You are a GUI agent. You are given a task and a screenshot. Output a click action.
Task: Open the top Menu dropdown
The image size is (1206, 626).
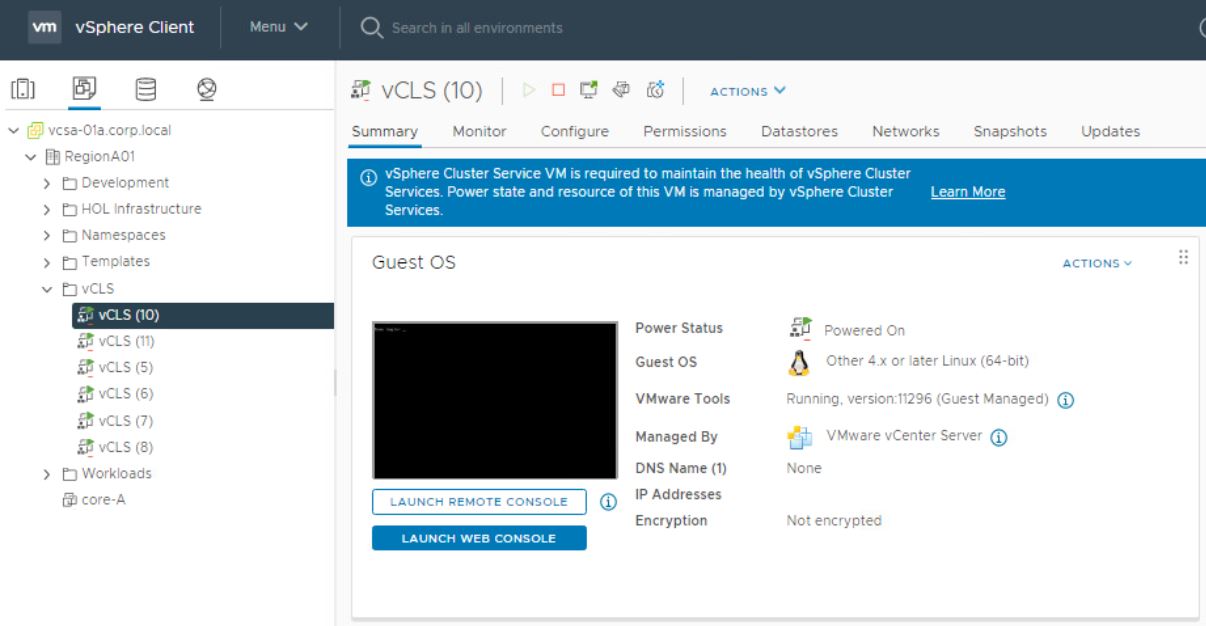point(278,28)
